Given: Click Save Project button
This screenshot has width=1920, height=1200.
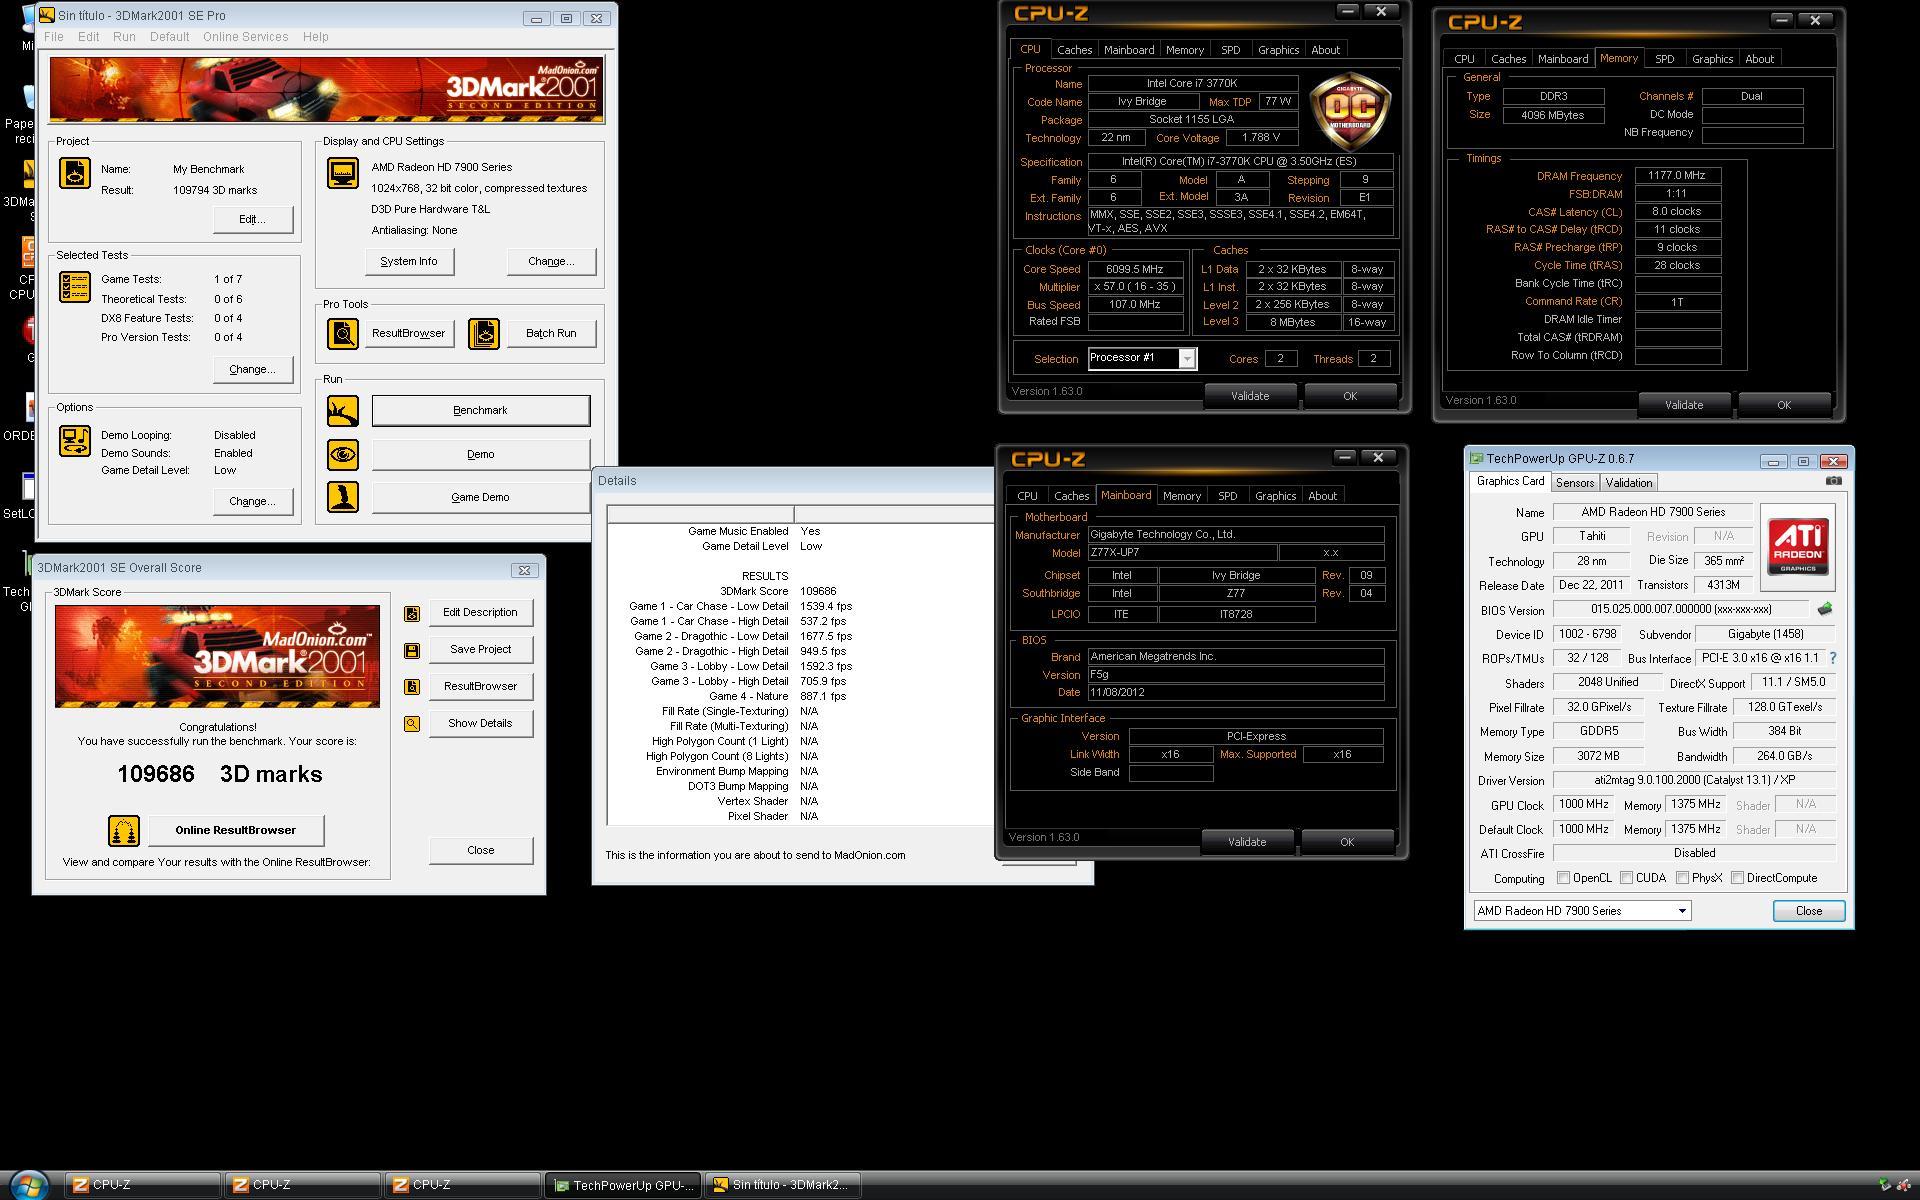Looking at the screenshot, I should point(481,649).
